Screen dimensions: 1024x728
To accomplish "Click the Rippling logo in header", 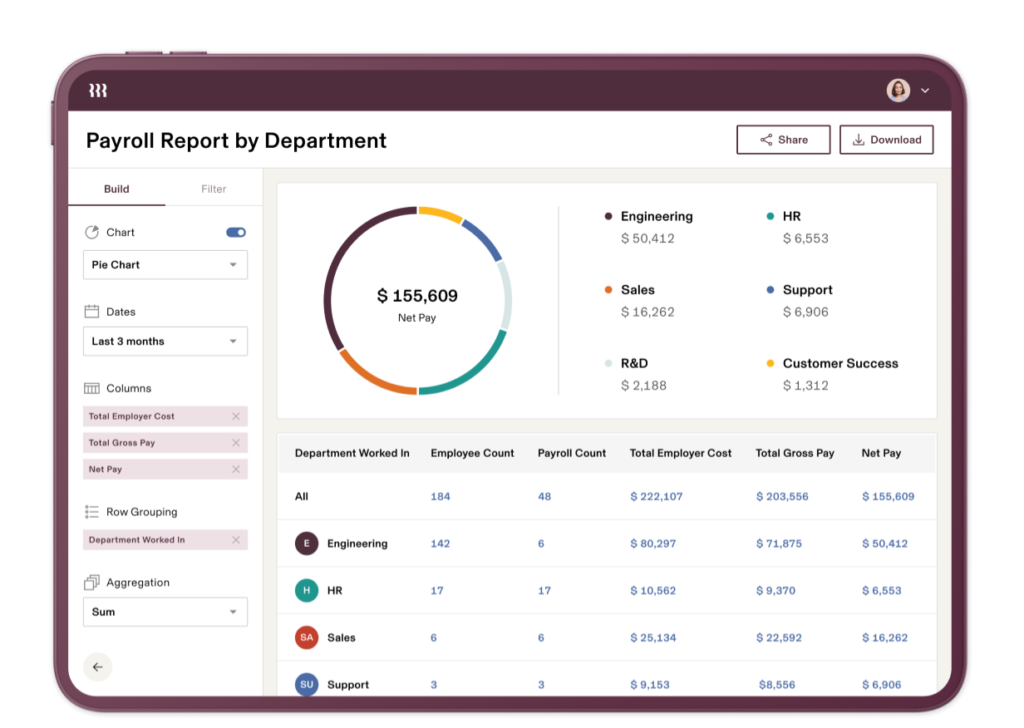I will pyautogui.click(x=97, y=90).
